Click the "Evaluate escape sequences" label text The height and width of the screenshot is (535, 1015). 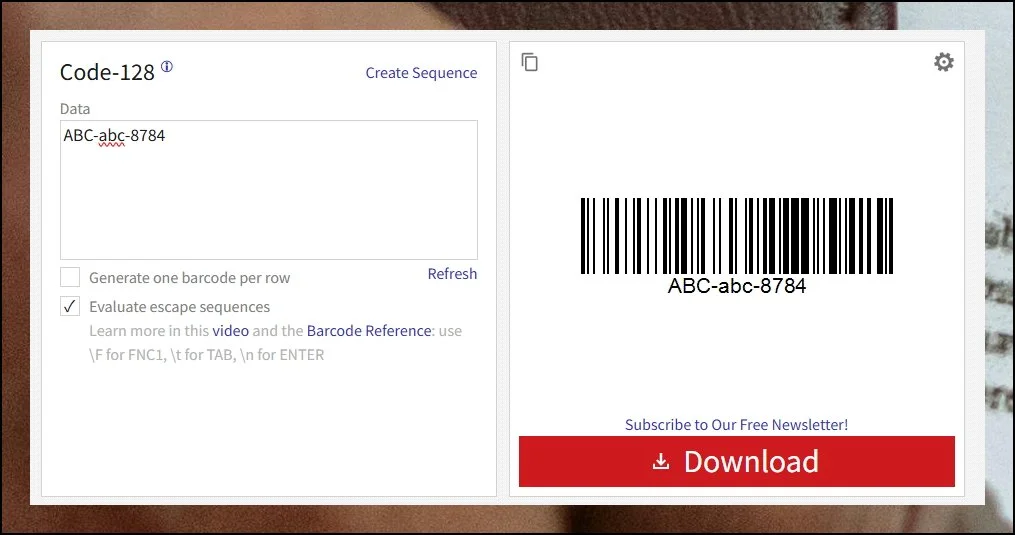point(179,307)
